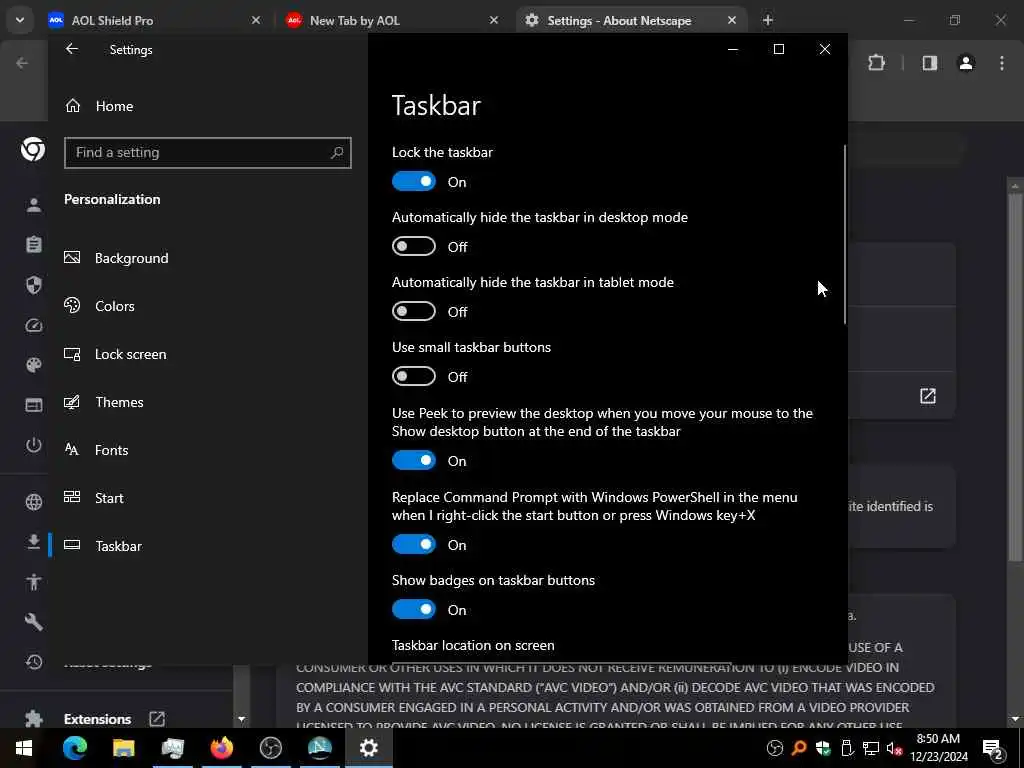Toggle the Peek desktop preview switch
Image resolution: width=1024 pixels, height=768 pixels.
[413, 460]
